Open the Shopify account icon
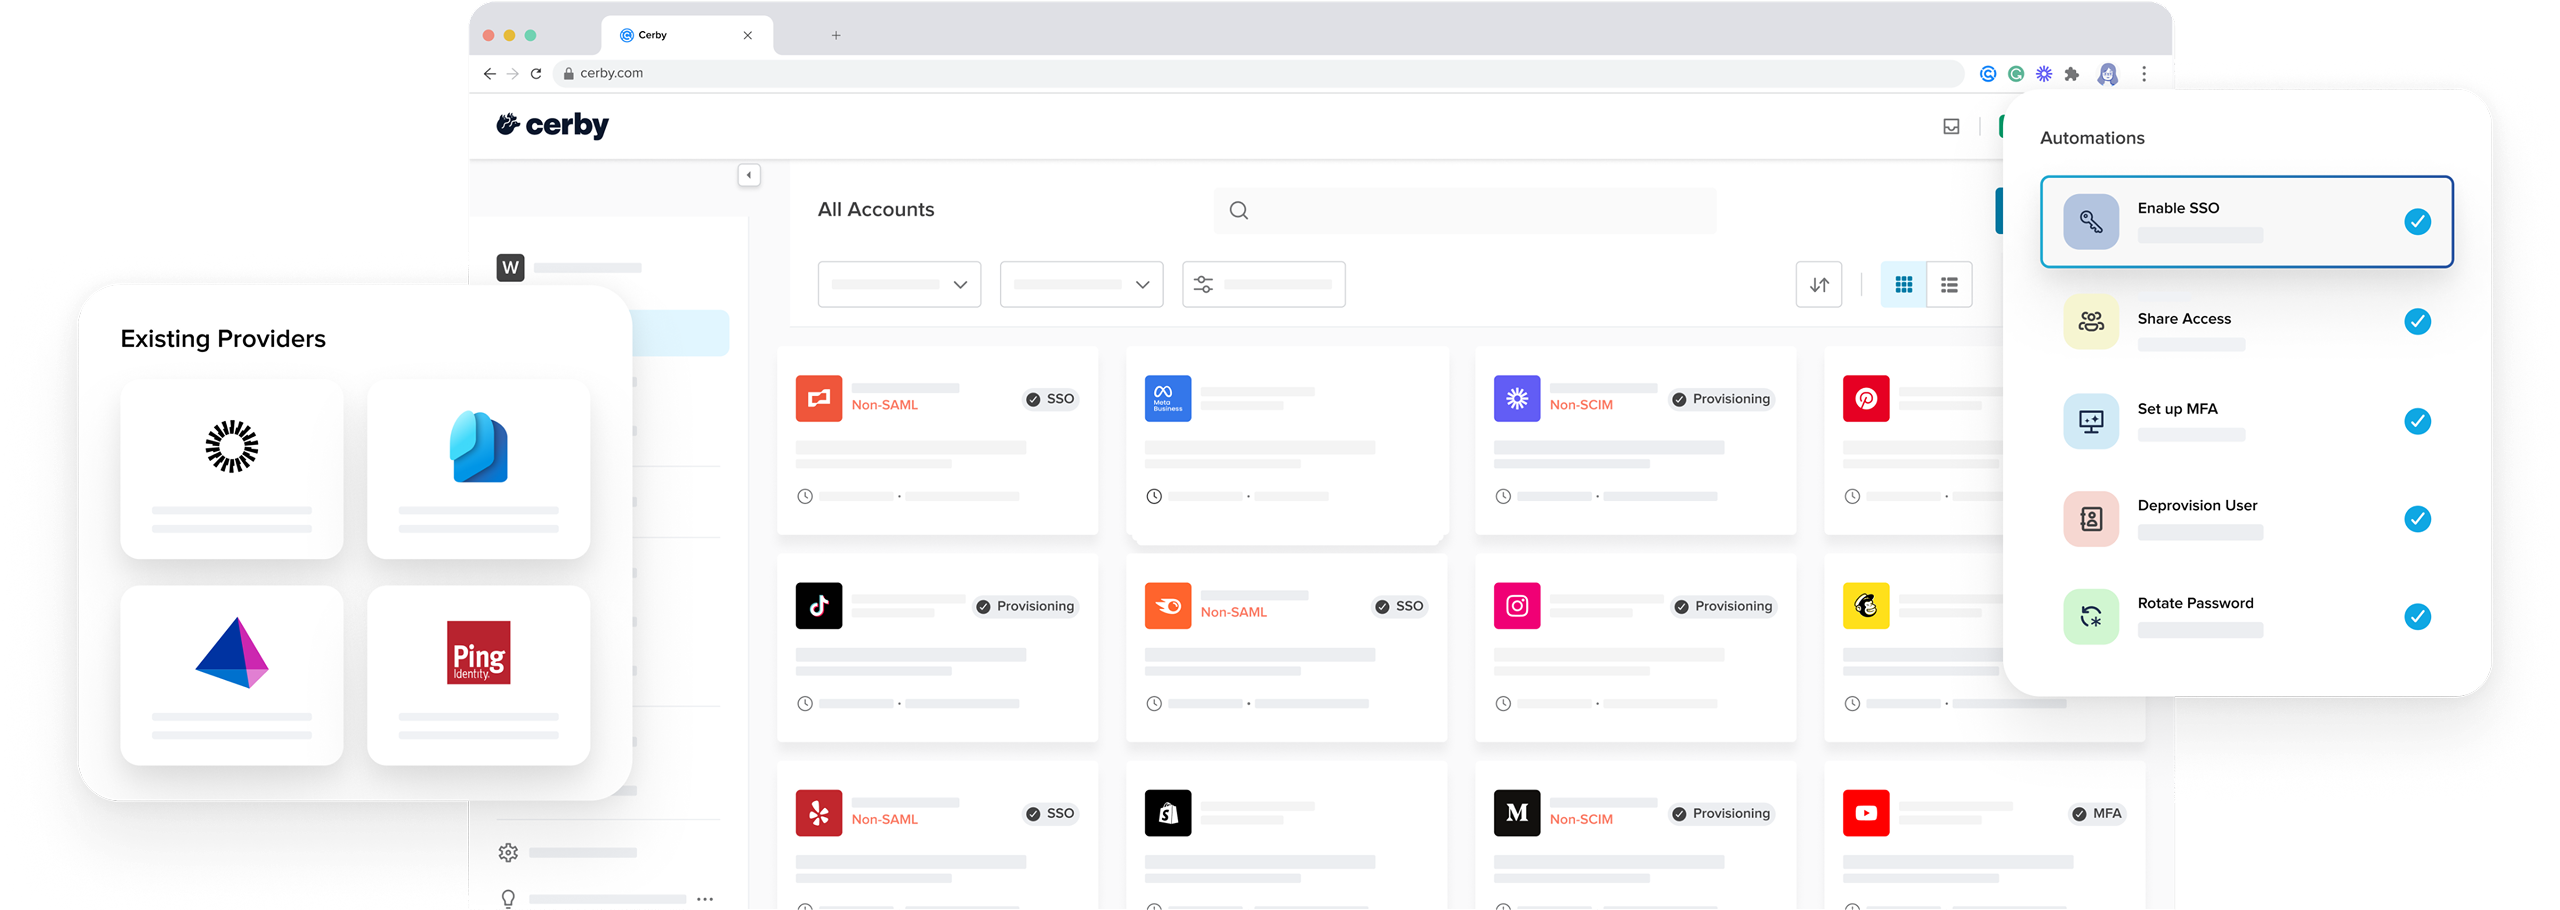 pos(1168,813)
